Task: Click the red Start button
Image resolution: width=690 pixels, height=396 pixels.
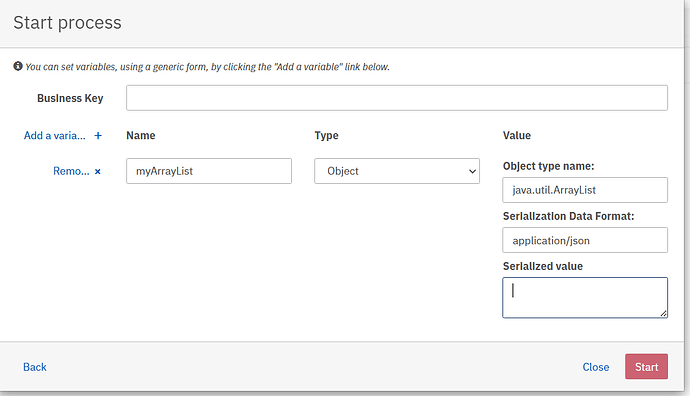Action: (646, 367)
